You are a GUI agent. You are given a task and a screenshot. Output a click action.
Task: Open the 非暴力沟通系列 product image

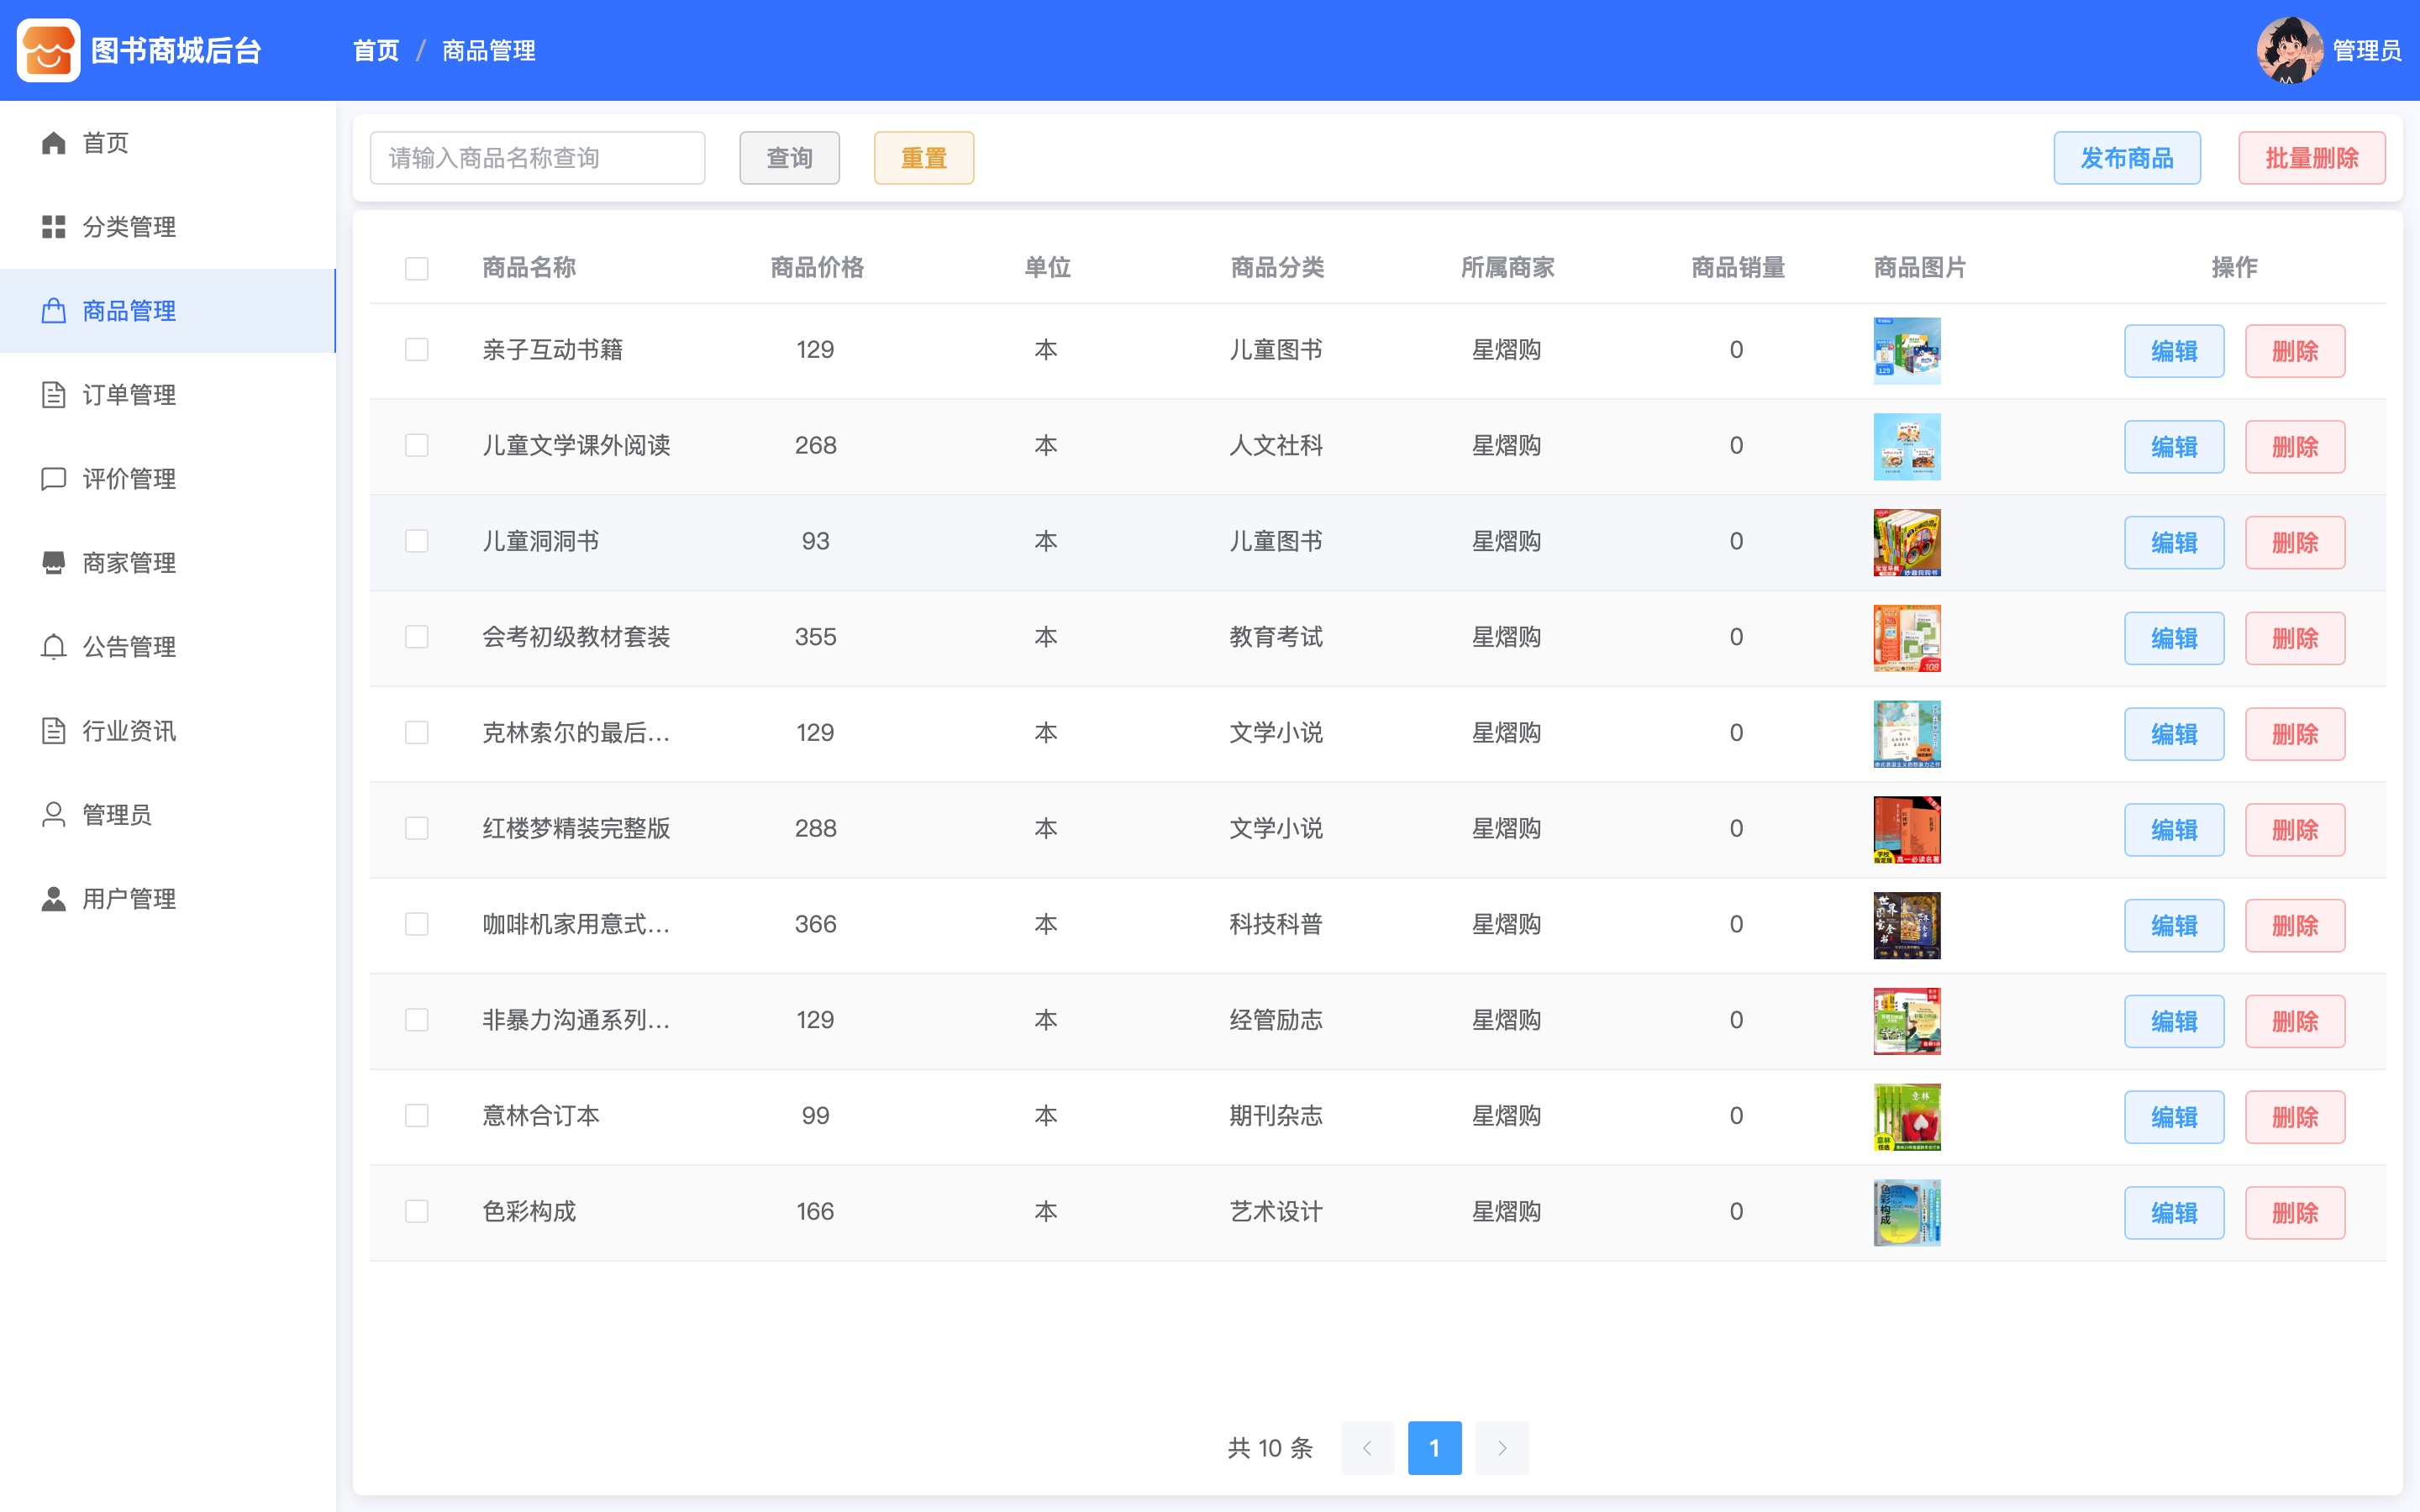[x=1906, y=1021]
